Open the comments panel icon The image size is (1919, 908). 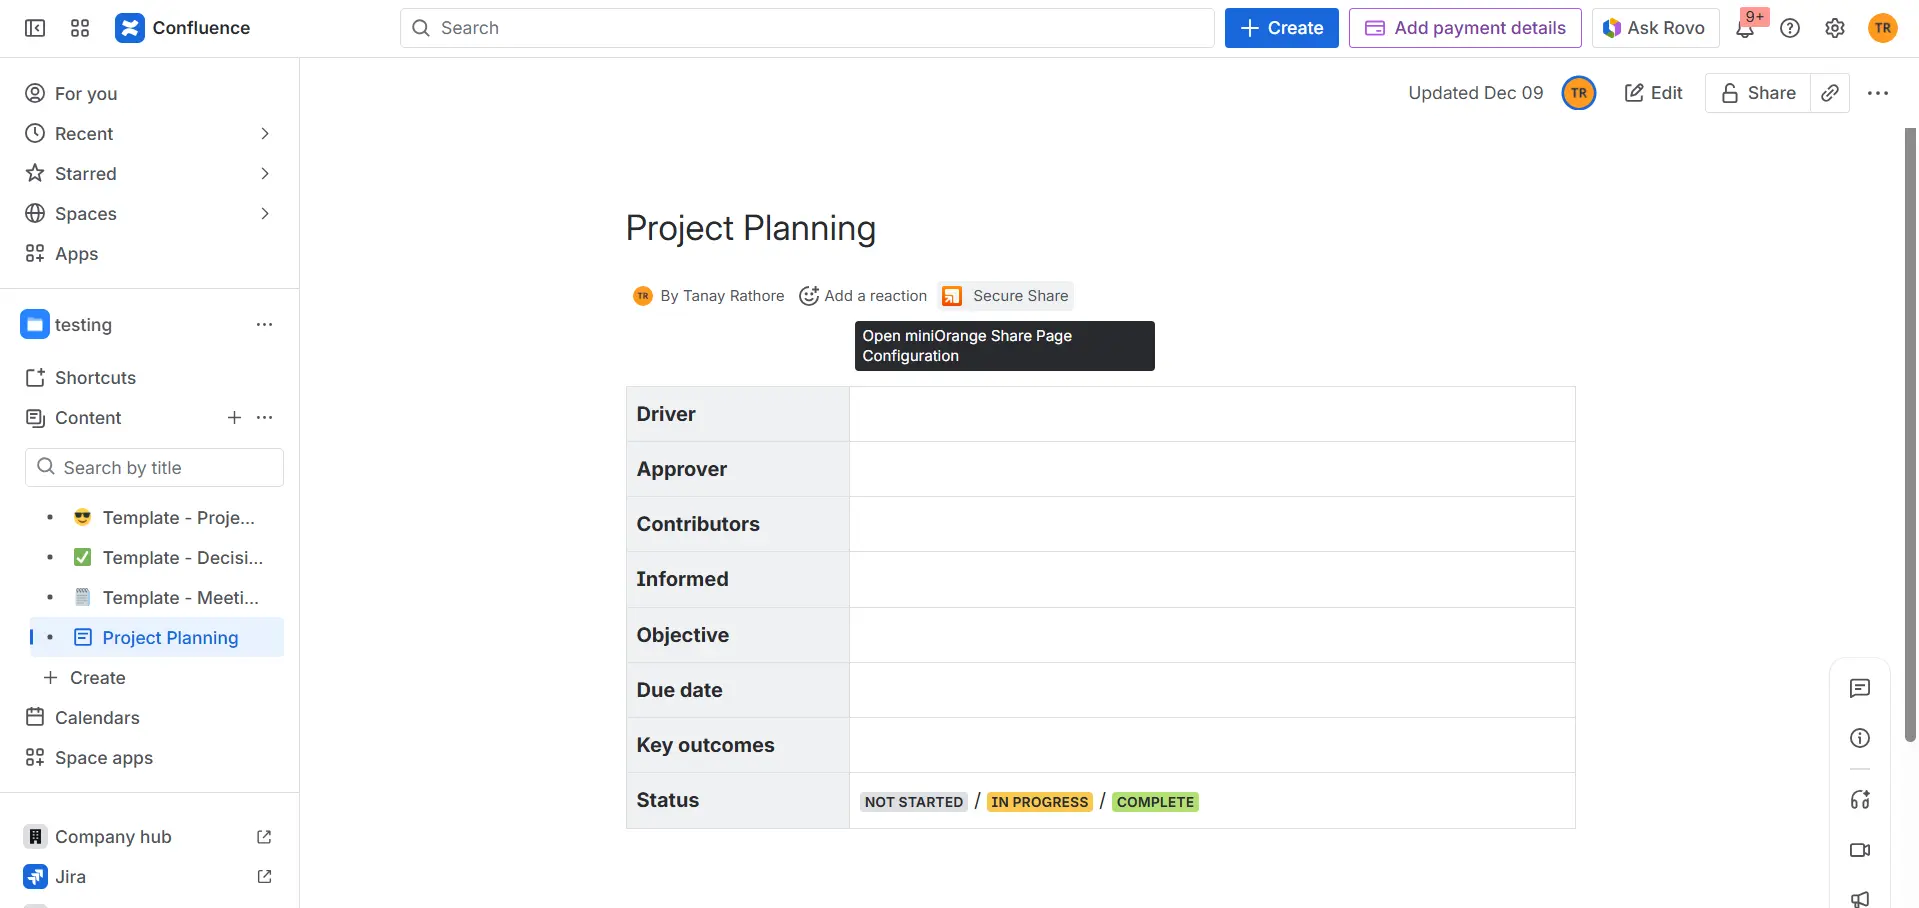point(1860,688)
